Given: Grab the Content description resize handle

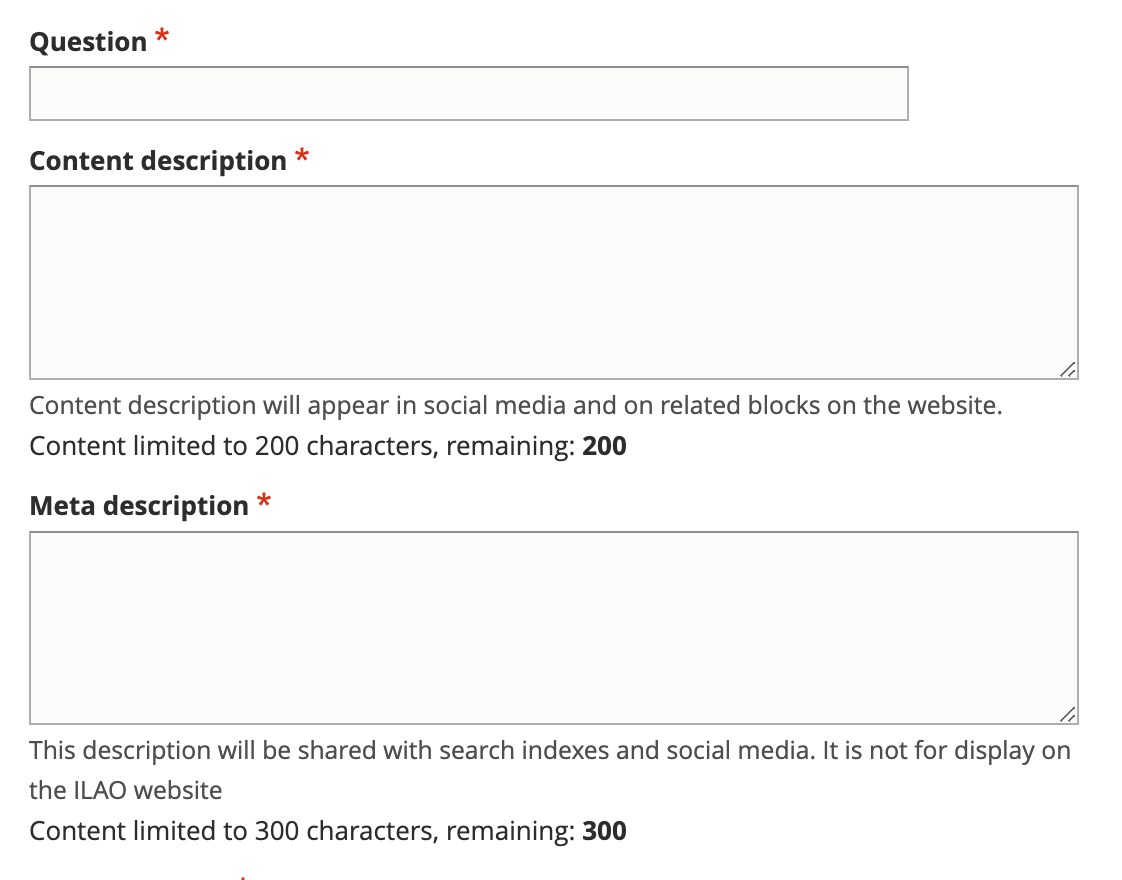Looking at the screenshot, I should (1068, 369).
